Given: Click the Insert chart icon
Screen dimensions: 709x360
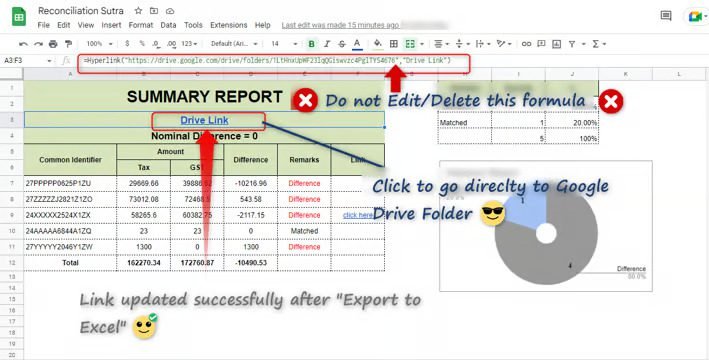Looking at the screenshot, I should click(557, 44).
